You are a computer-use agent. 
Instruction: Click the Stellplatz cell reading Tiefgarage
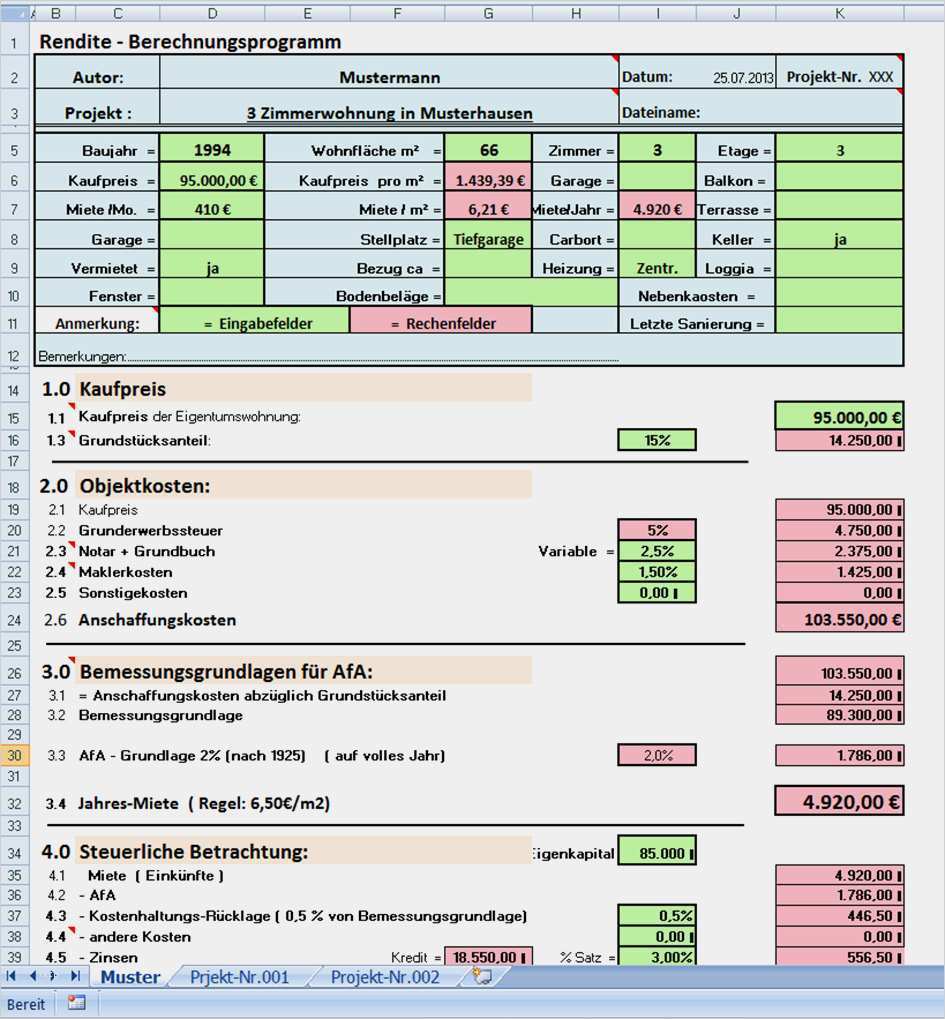coord(488,240)
